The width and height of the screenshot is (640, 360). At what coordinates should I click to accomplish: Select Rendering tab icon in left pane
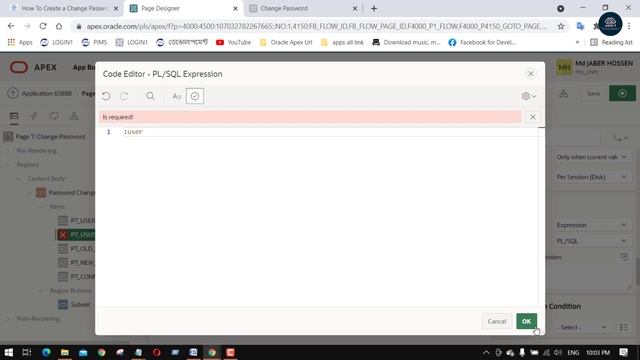[x=14, y=116]
